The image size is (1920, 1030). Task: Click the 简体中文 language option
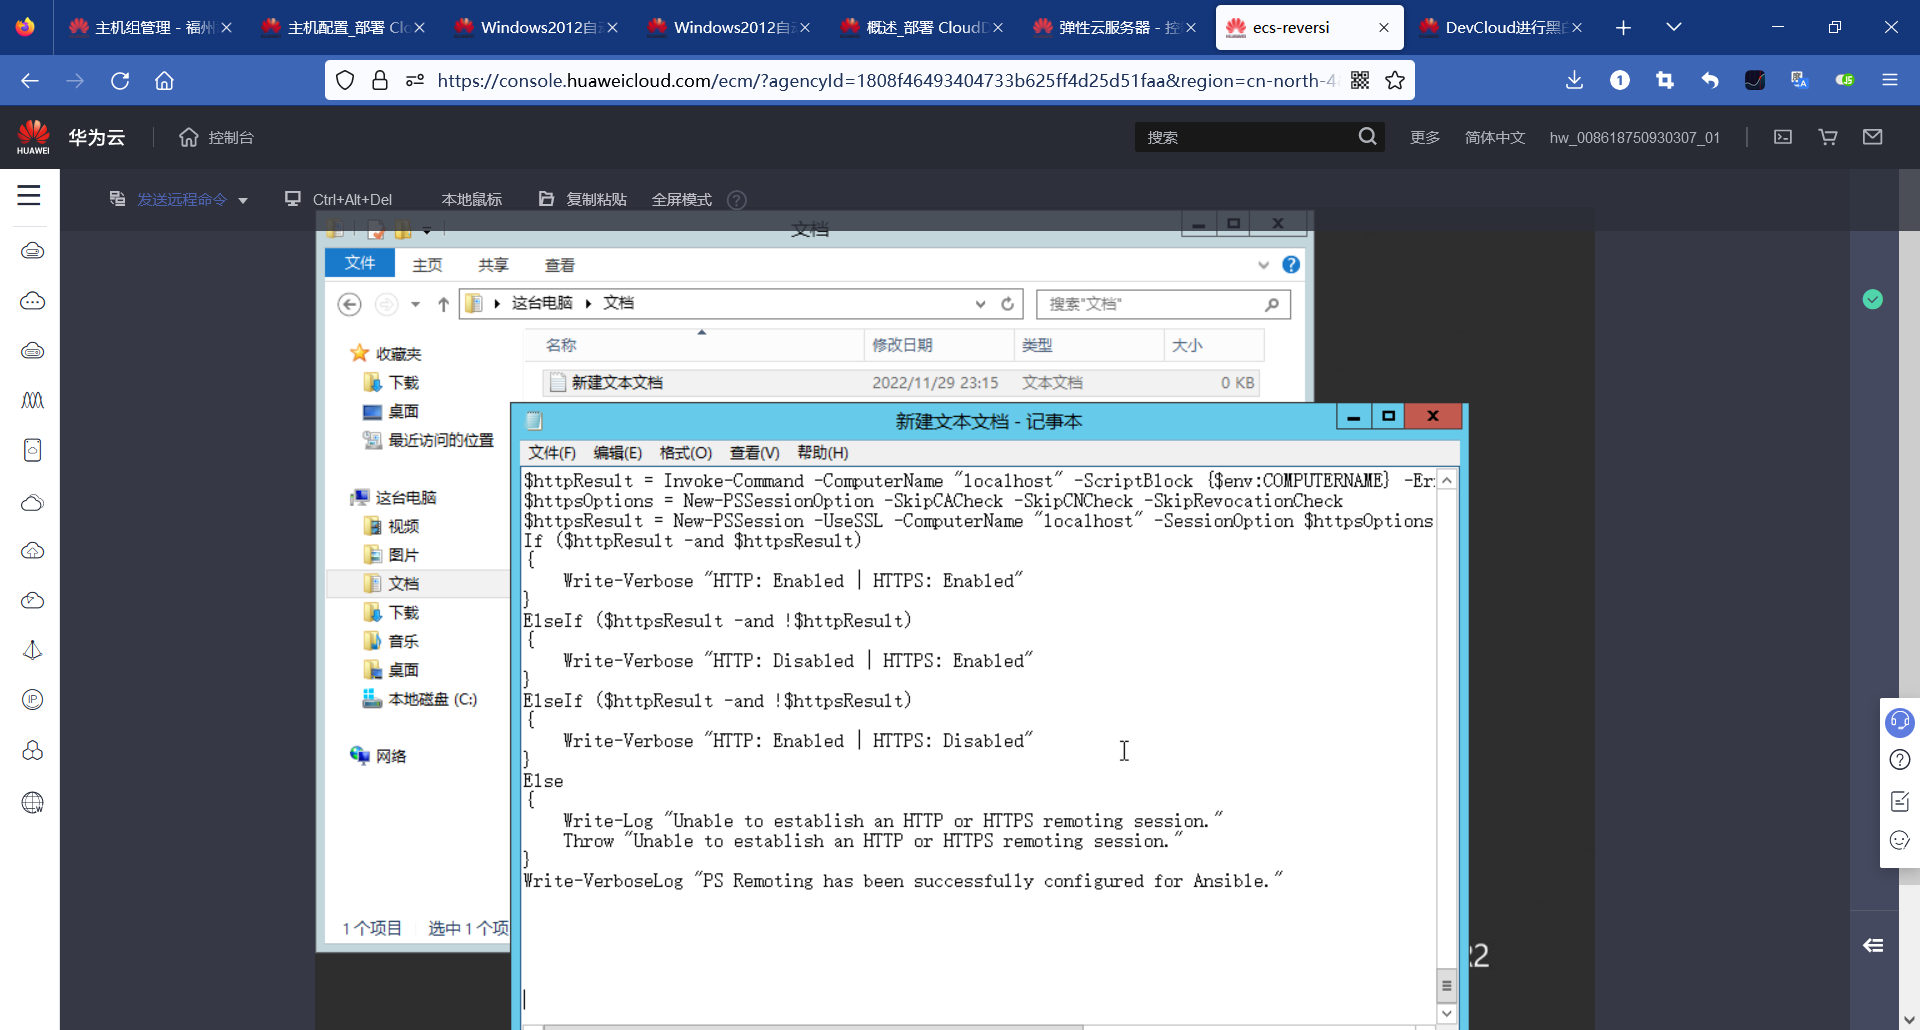point(1495,137)
